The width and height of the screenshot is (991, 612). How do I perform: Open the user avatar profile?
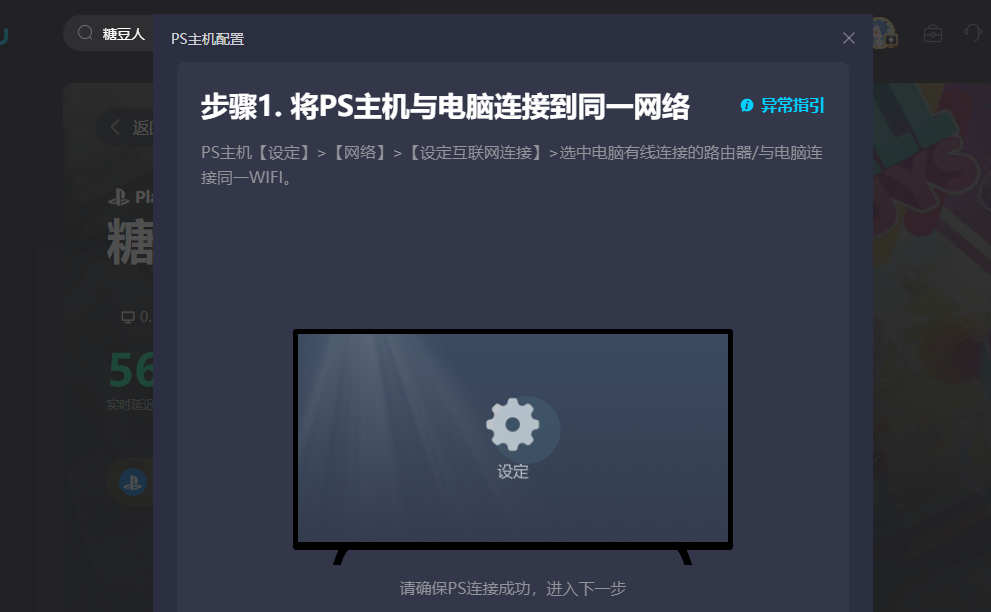[x=884, y=33]
